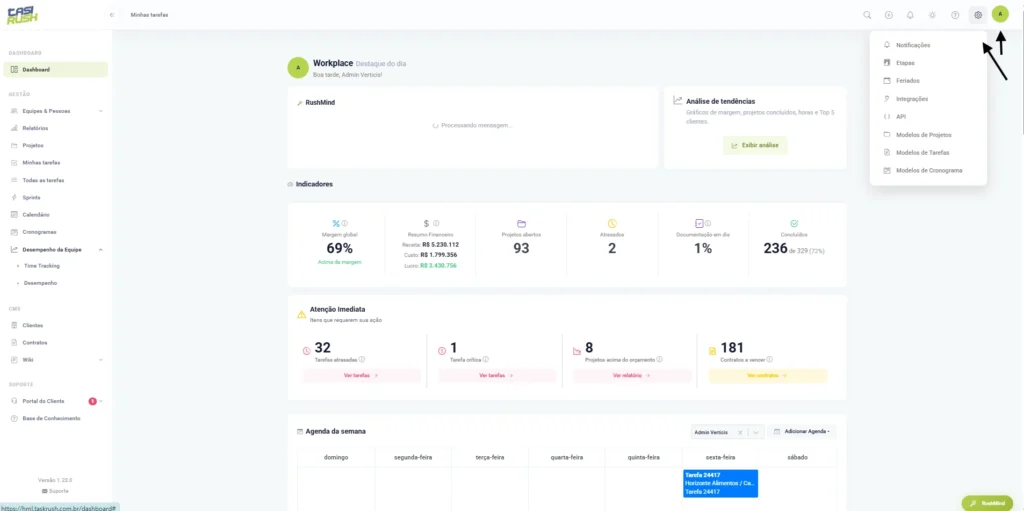This screenshot has height=511, width=1024.
Task: Clear Admin Verticis selection with X
Action: [740, 433]
